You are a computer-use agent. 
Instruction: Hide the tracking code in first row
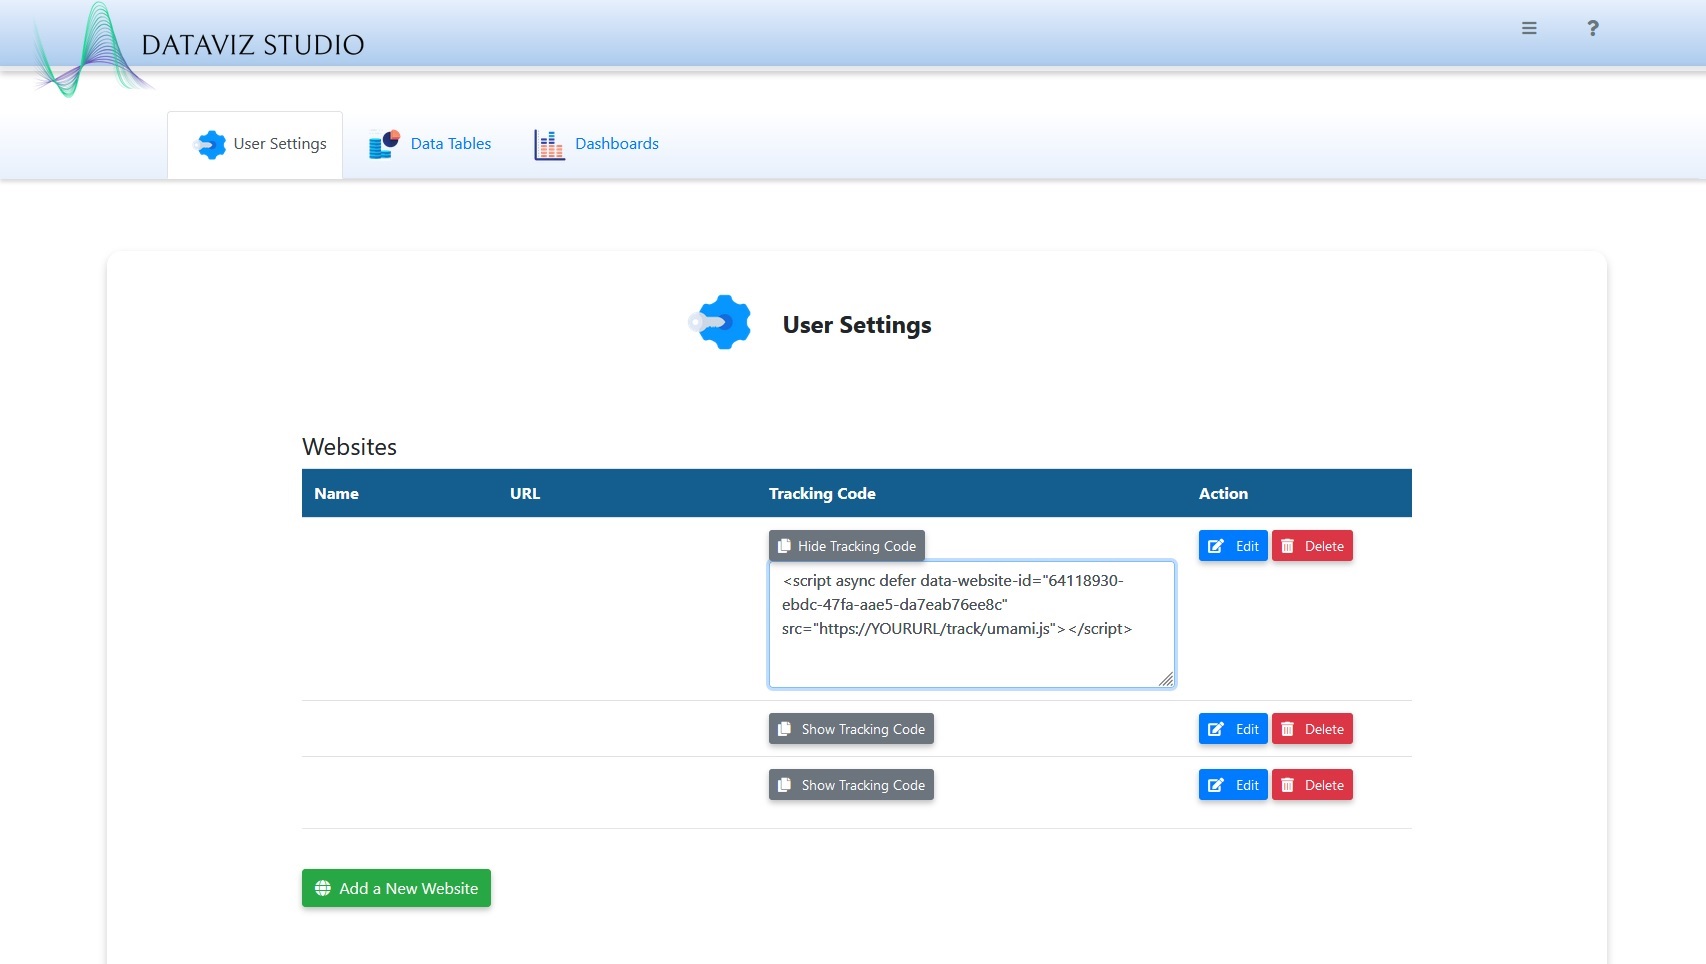(x=847, y=546)
